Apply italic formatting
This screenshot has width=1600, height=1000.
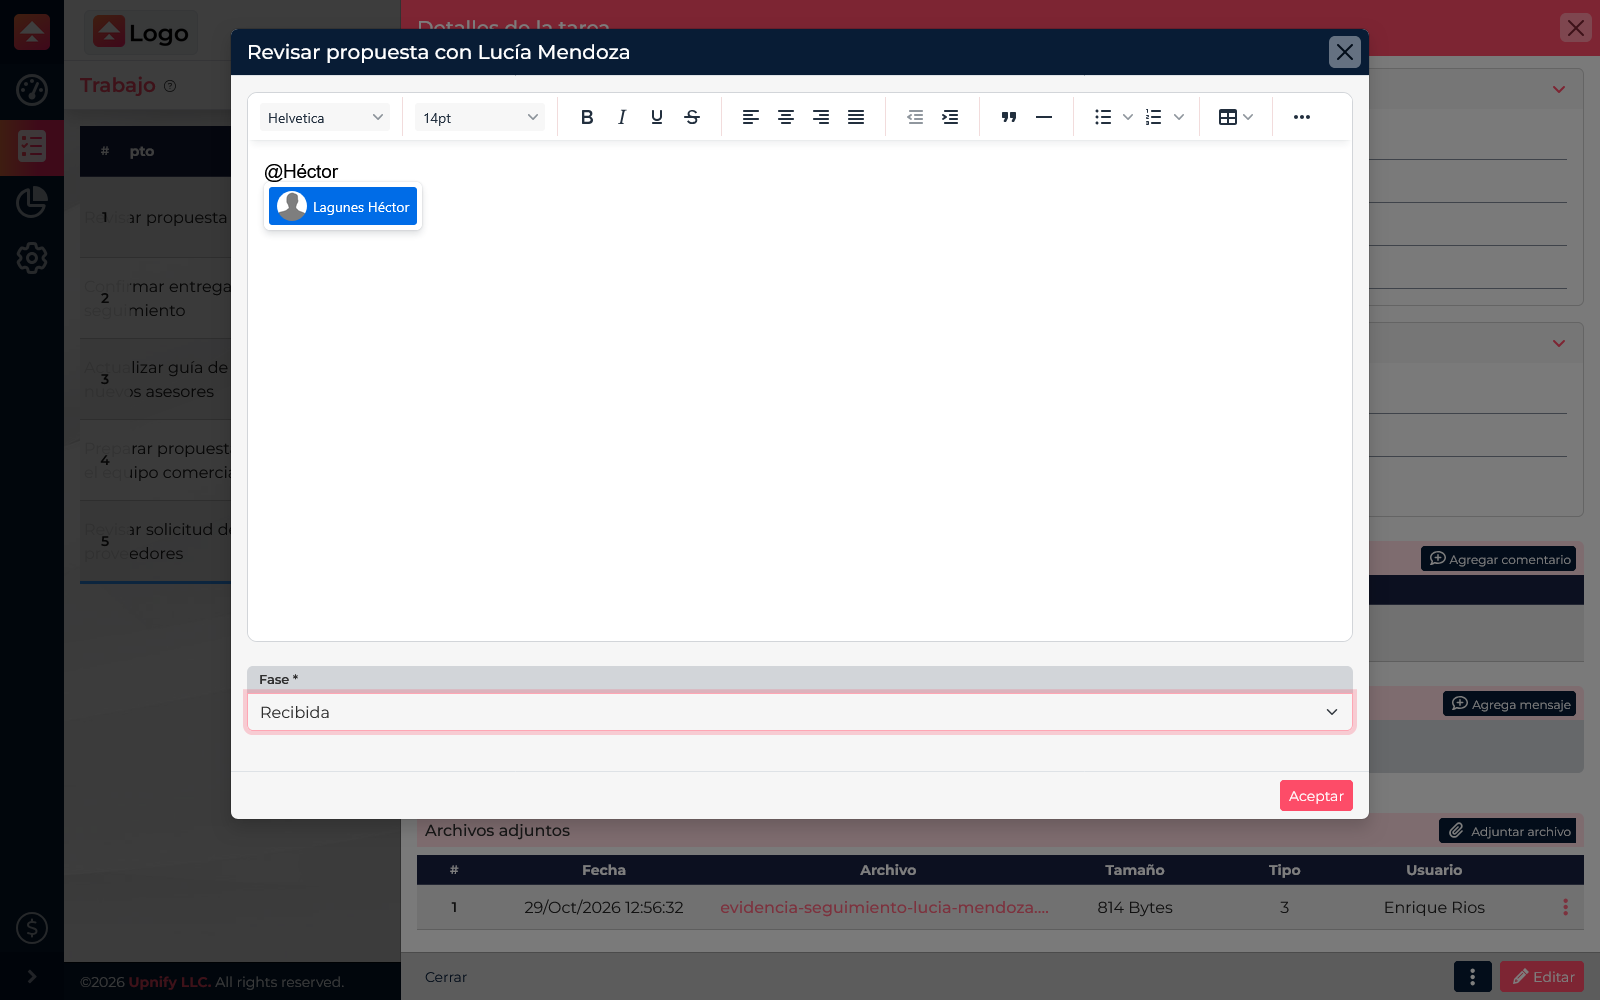[622, 117]
